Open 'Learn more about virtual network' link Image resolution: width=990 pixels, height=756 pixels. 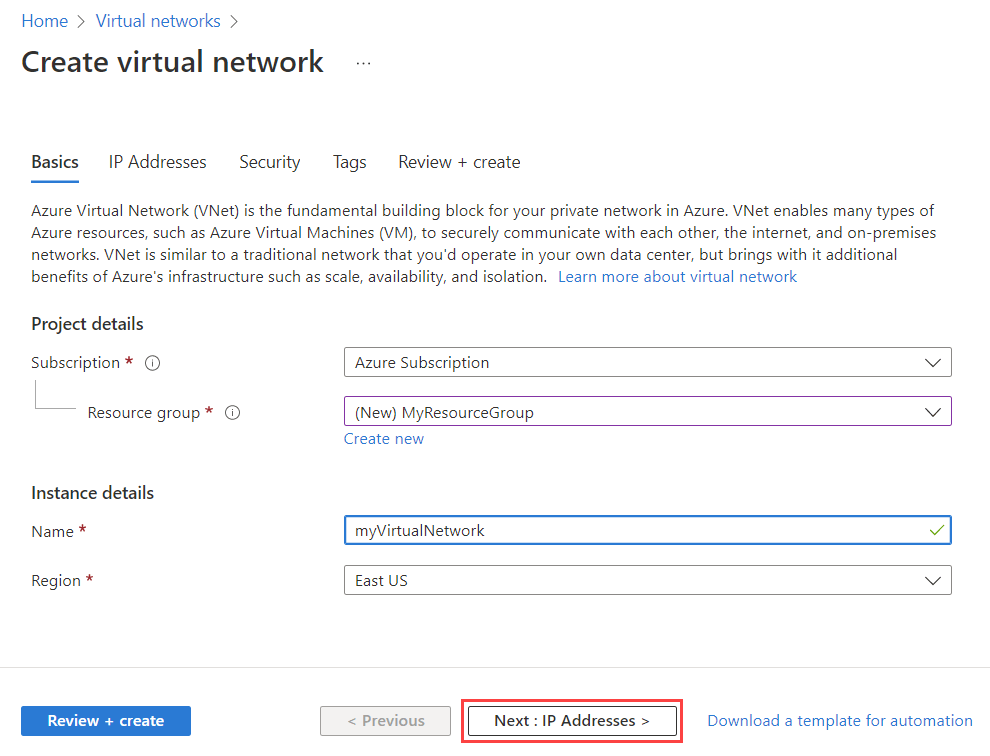coord(677,276)
